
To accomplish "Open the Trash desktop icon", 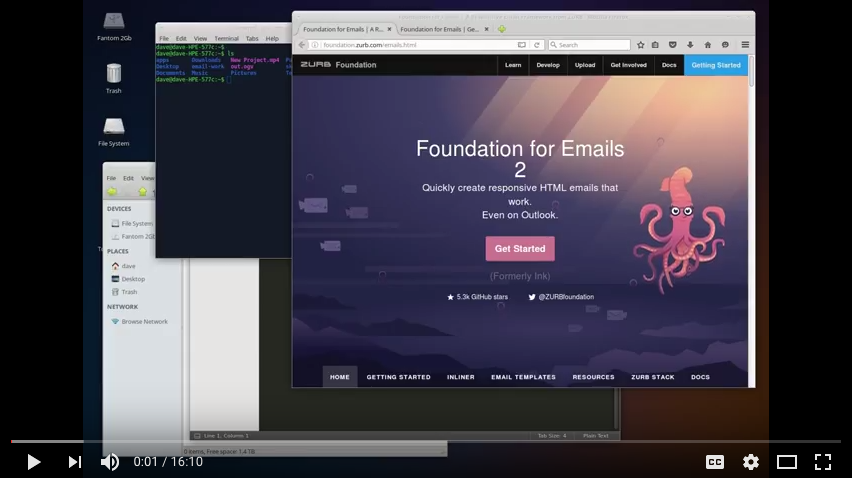I will 114,78.
